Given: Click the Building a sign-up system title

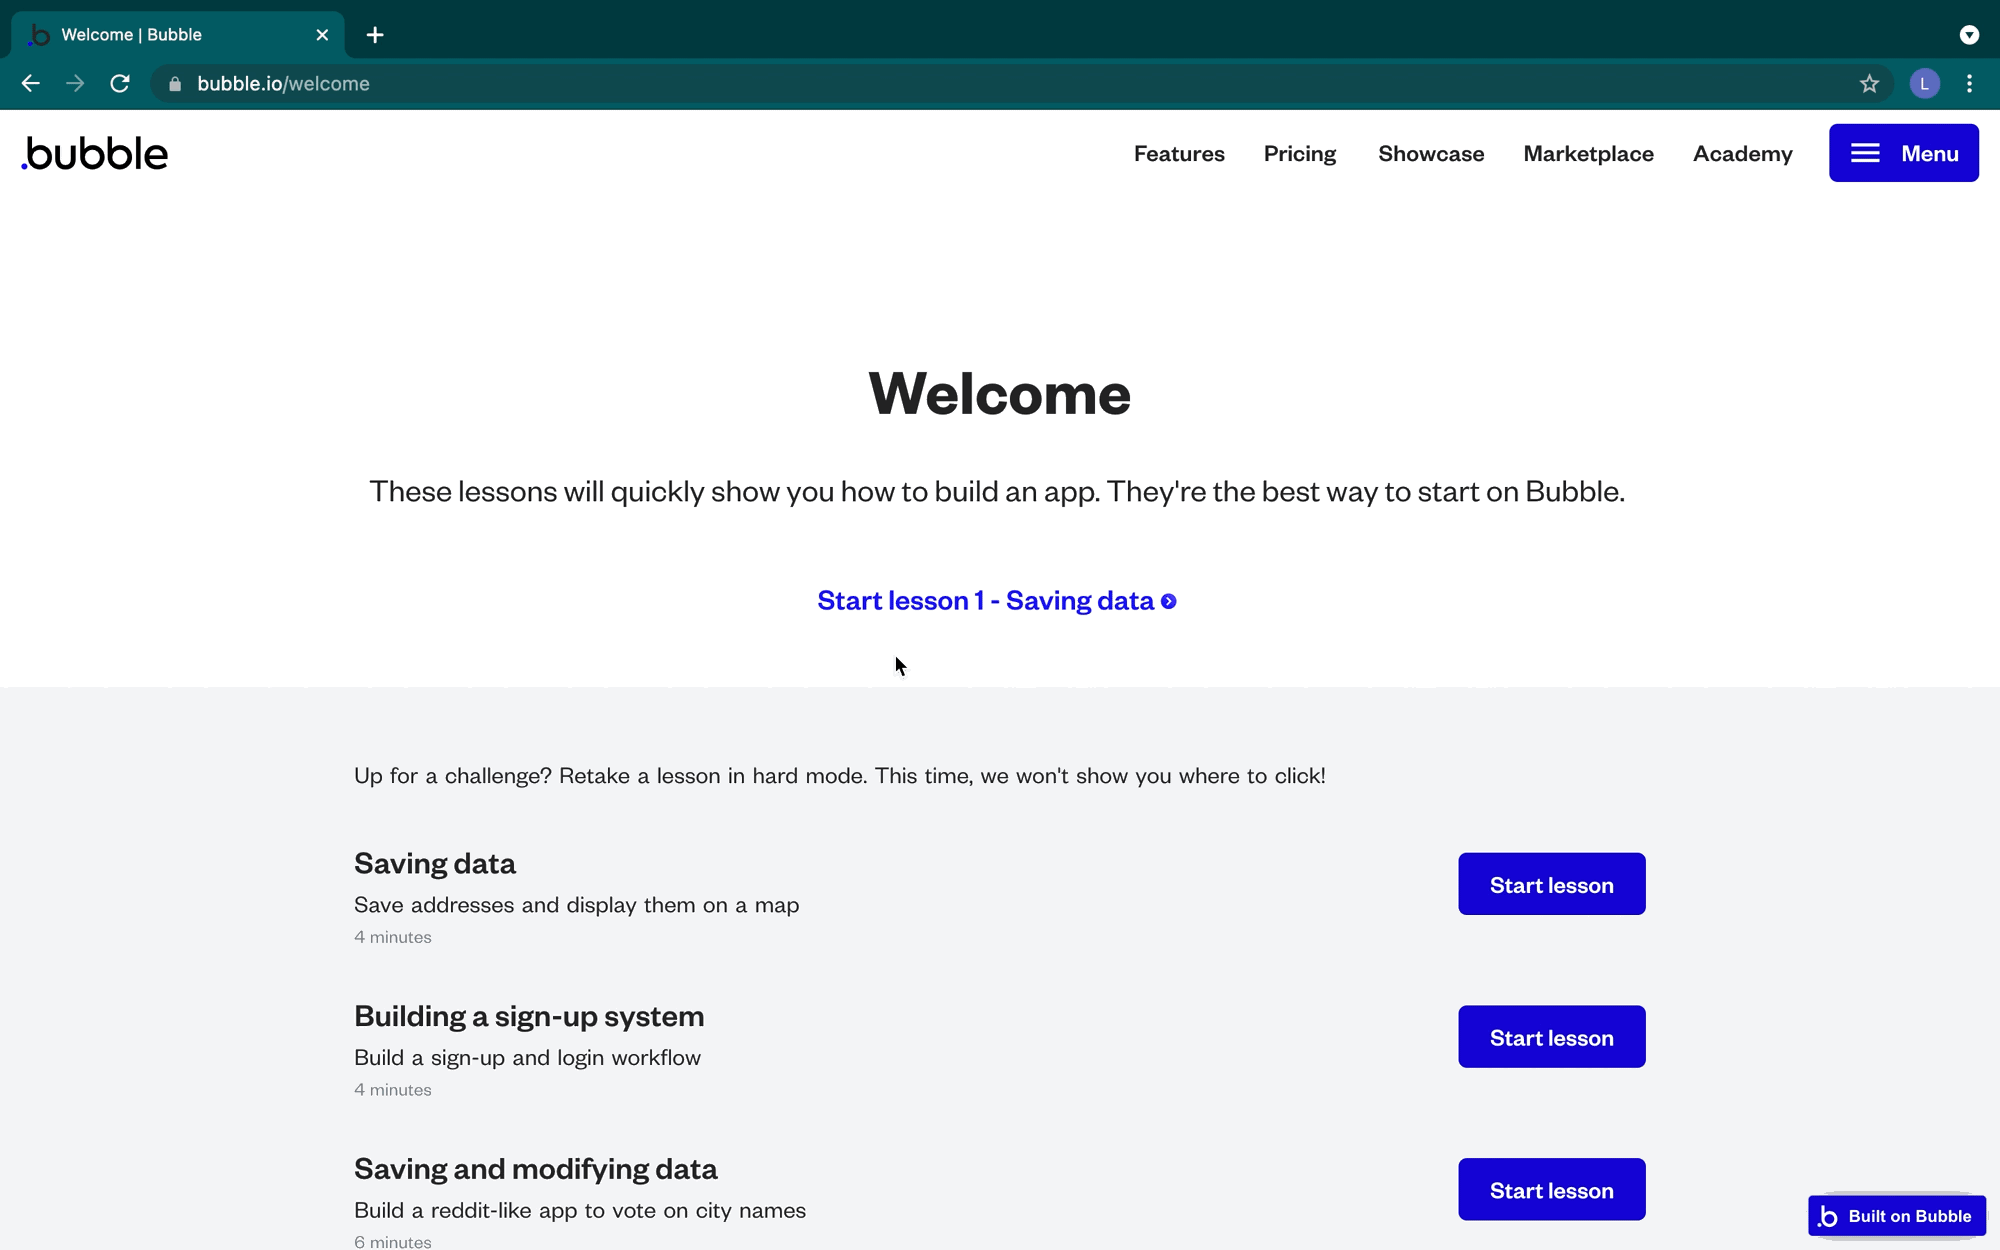Looking at the screenshot, I should 529,1016.
